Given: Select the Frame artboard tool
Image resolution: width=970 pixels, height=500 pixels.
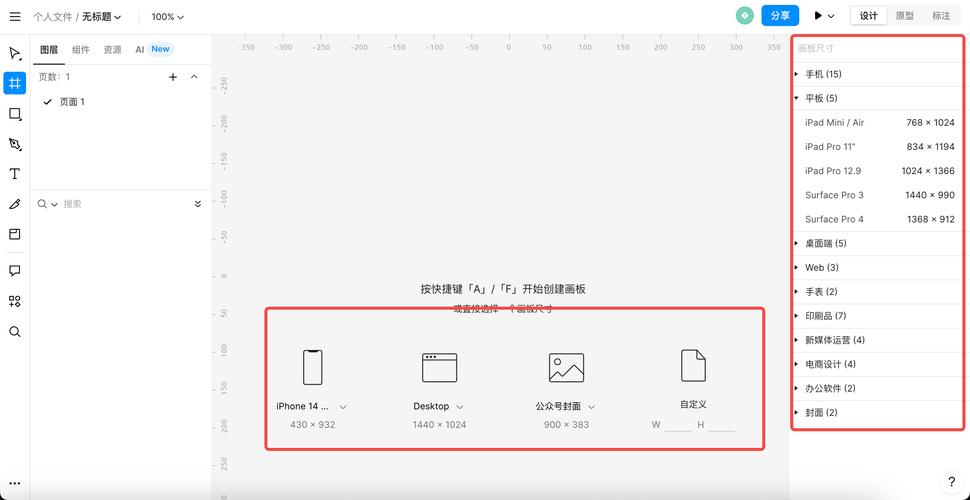Looking at the screenshot, I should click(x=15, y=83).
